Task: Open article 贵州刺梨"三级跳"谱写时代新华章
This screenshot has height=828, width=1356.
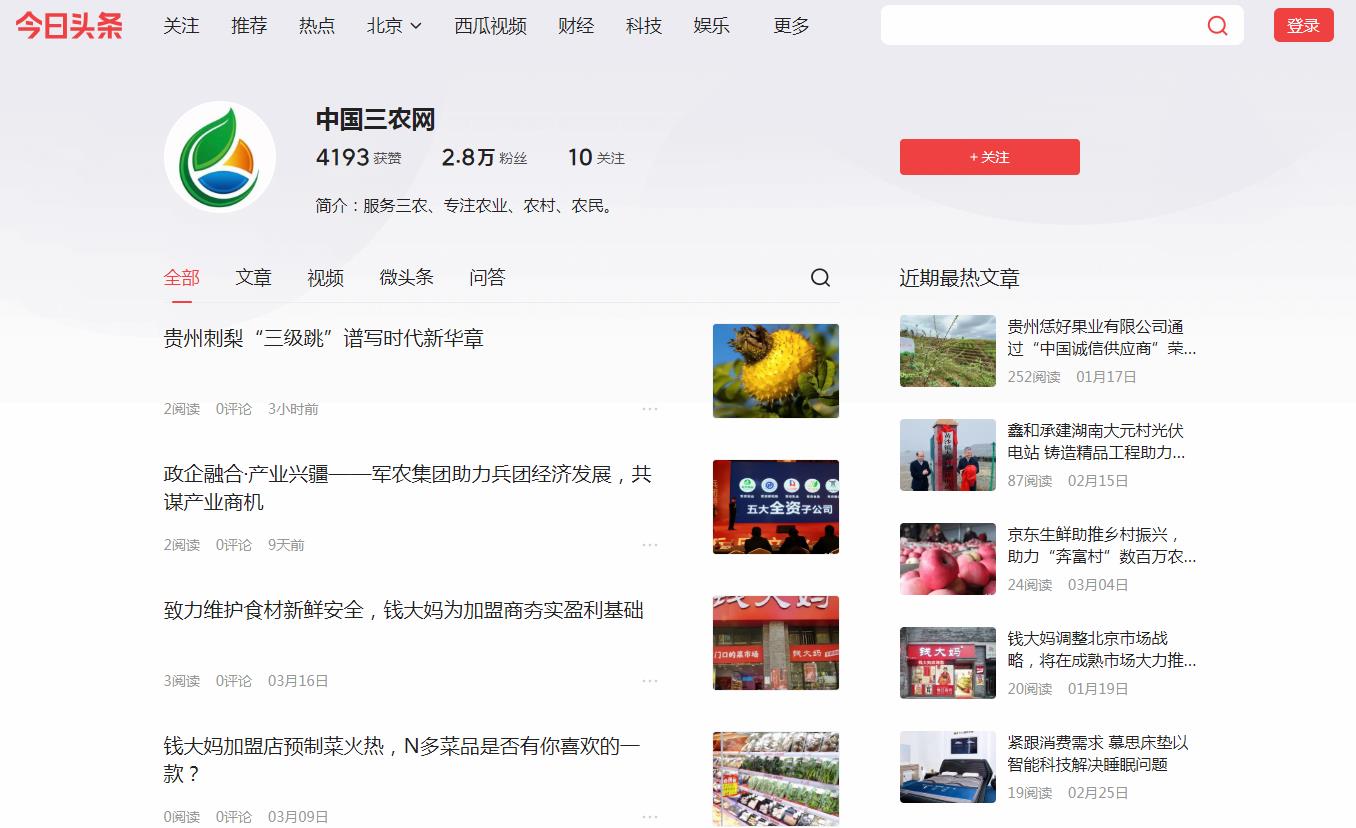Action: [324, 339]
